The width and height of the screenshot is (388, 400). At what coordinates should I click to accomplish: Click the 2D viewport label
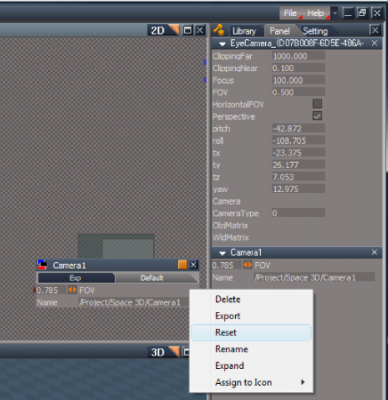coord(158,31)
